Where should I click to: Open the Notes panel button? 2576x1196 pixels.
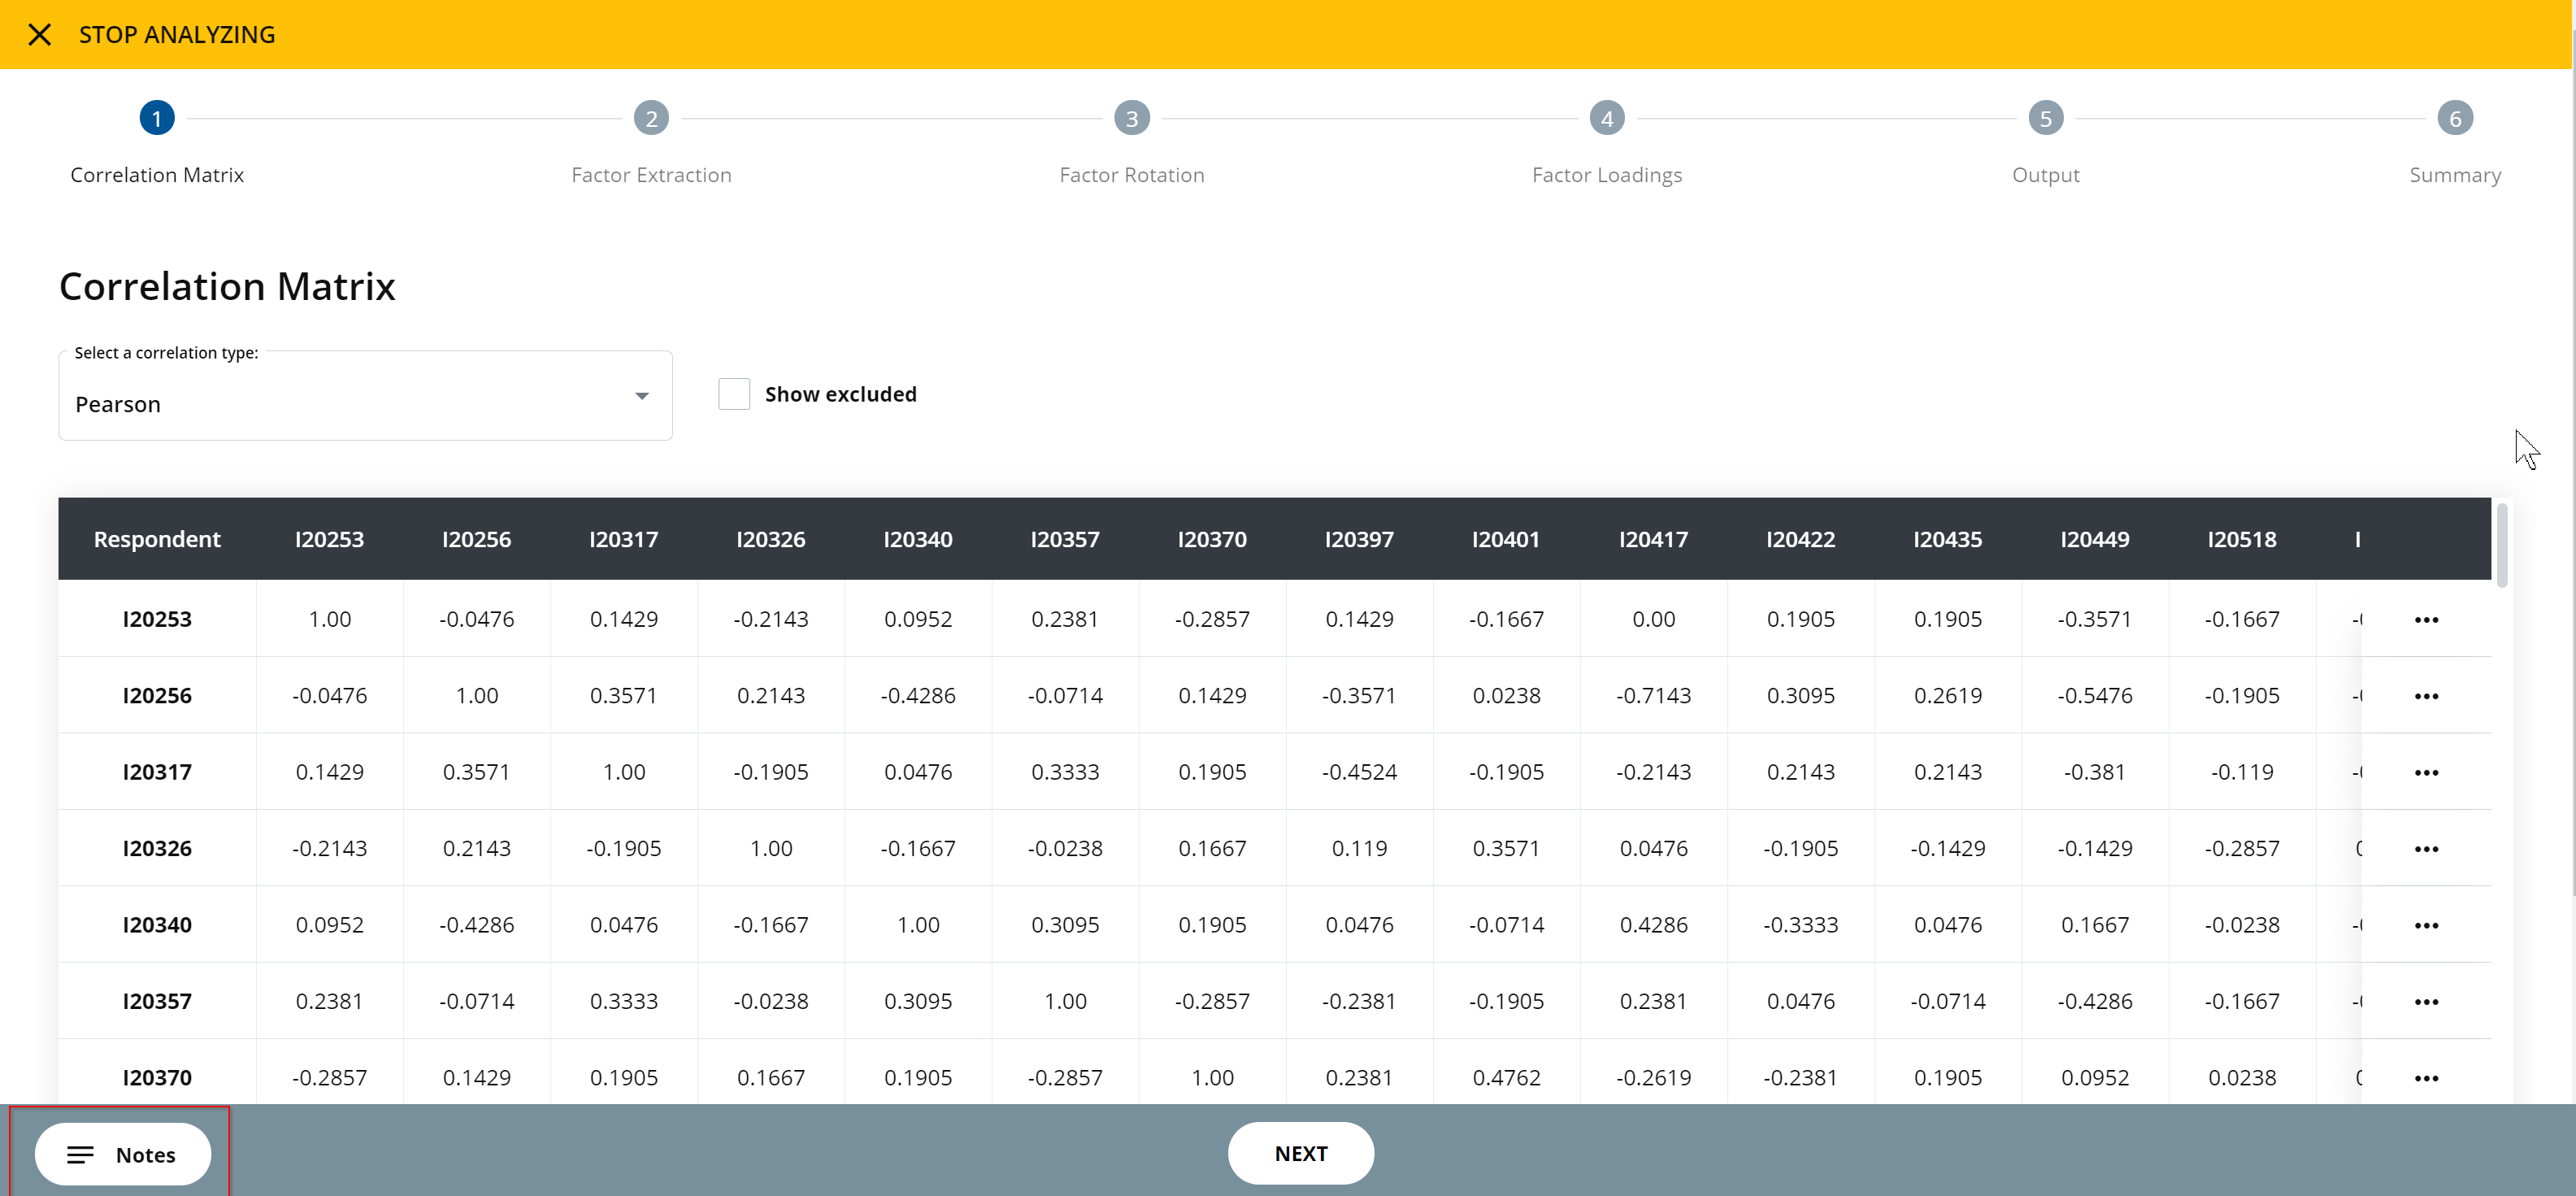[x=122, y=1154]
